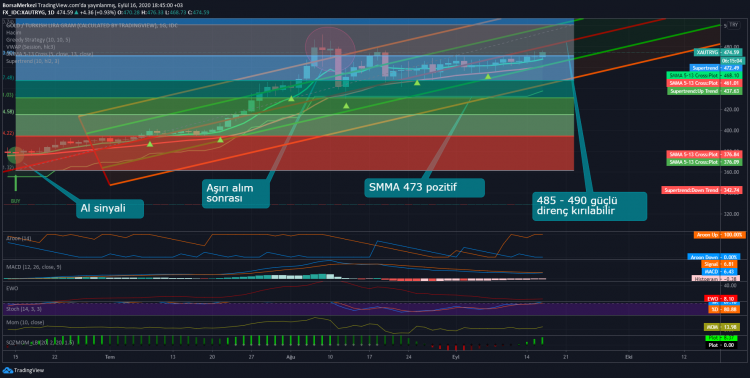The image size is (750, 378).
Task: Click the Mom (10, close) pane label
Action: pyautogui.click(x=25, y=322)
